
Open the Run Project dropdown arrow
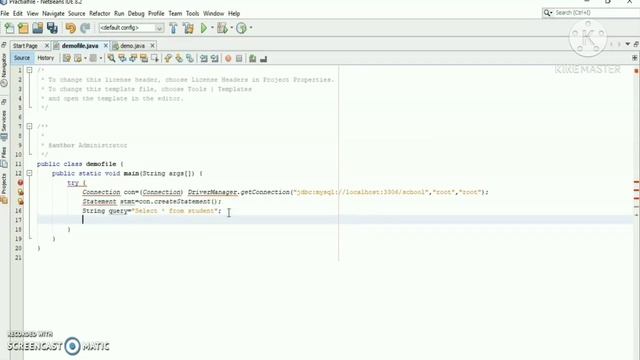212,28
